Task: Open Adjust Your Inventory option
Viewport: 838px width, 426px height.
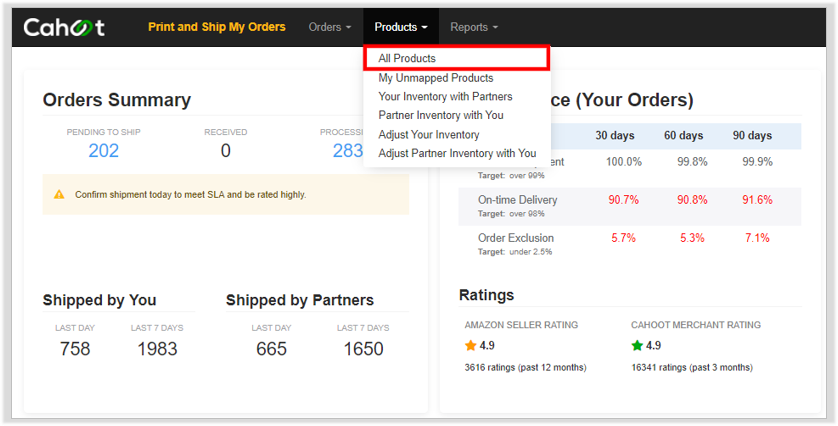Action: (x=429, y=135)
